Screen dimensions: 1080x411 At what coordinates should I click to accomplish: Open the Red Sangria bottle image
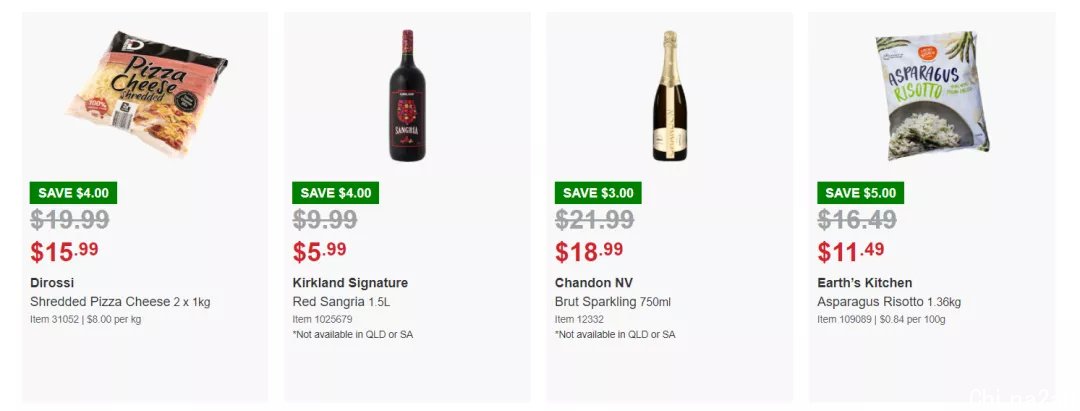click(x=407, y=96)
